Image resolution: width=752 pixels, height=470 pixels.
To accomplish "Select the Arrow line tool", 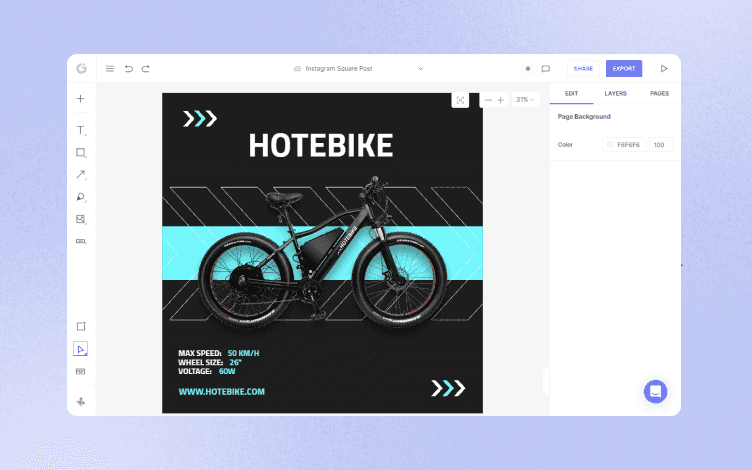I will (81, 175).
